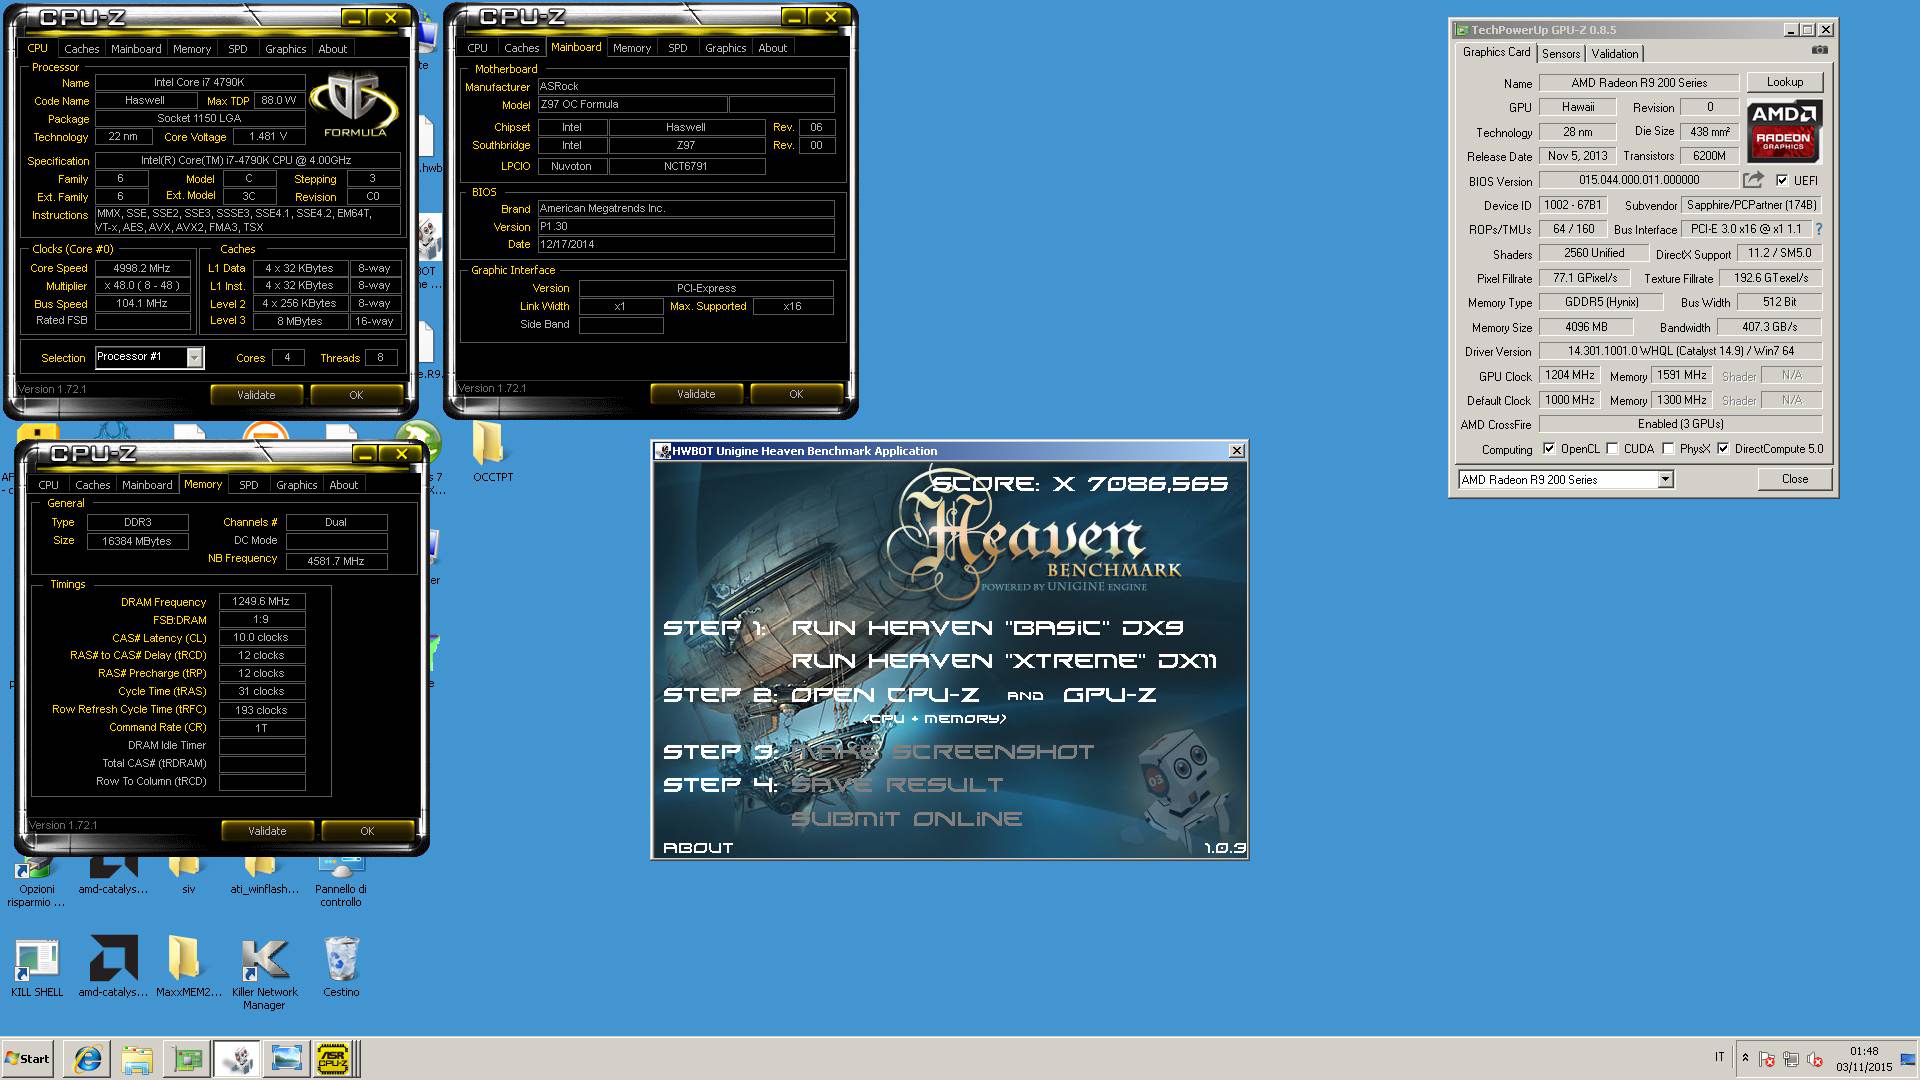The width and height of the screenshot is (1920, 1080).
Task: Open the OCCTPT folder on desktop
Action: (492, 450)
